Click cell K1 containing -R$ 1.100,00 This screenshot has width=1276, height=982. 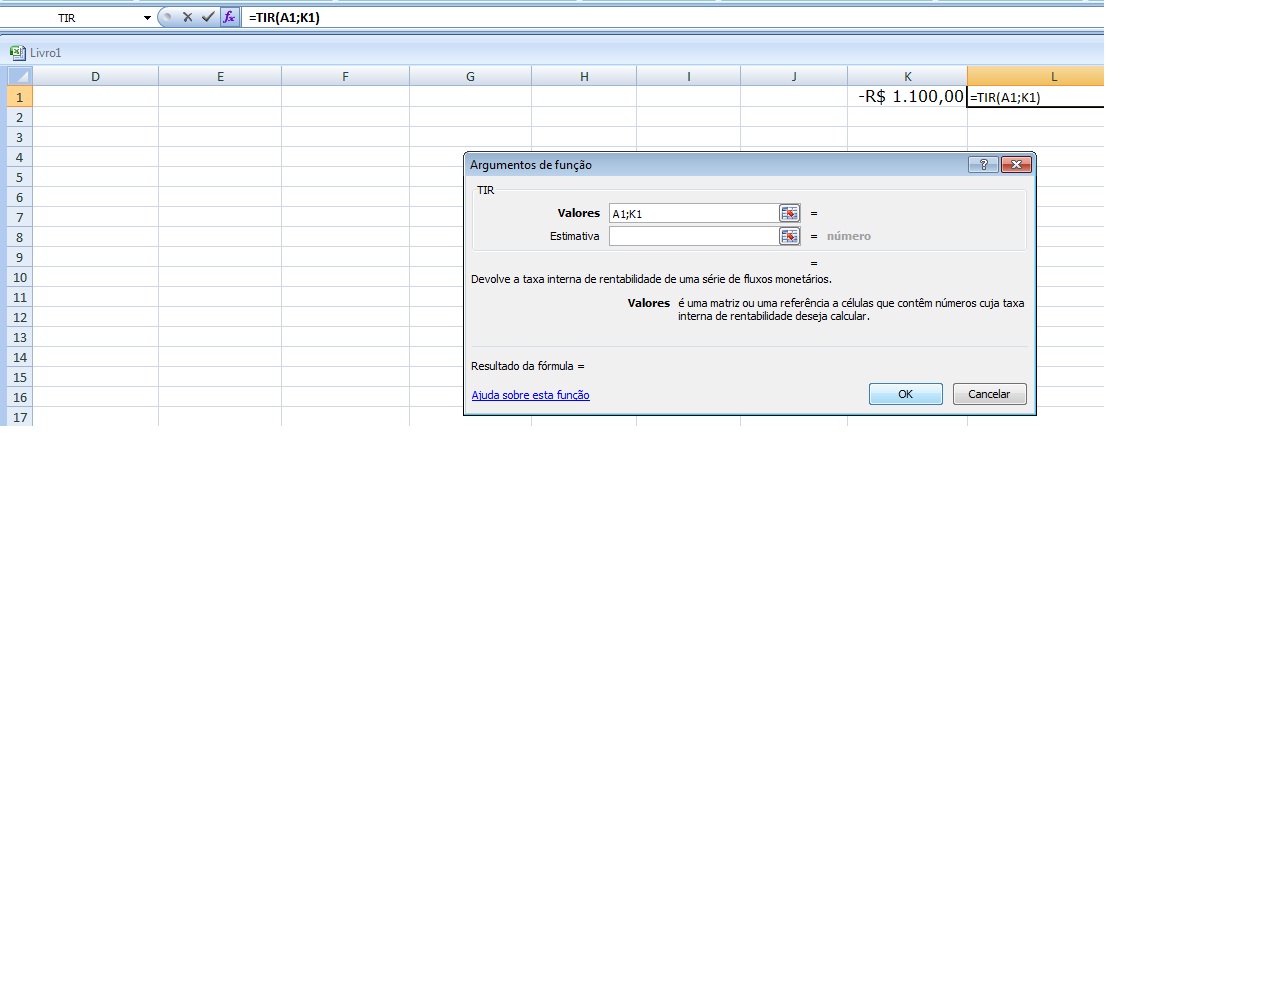(x=907, y=97)
